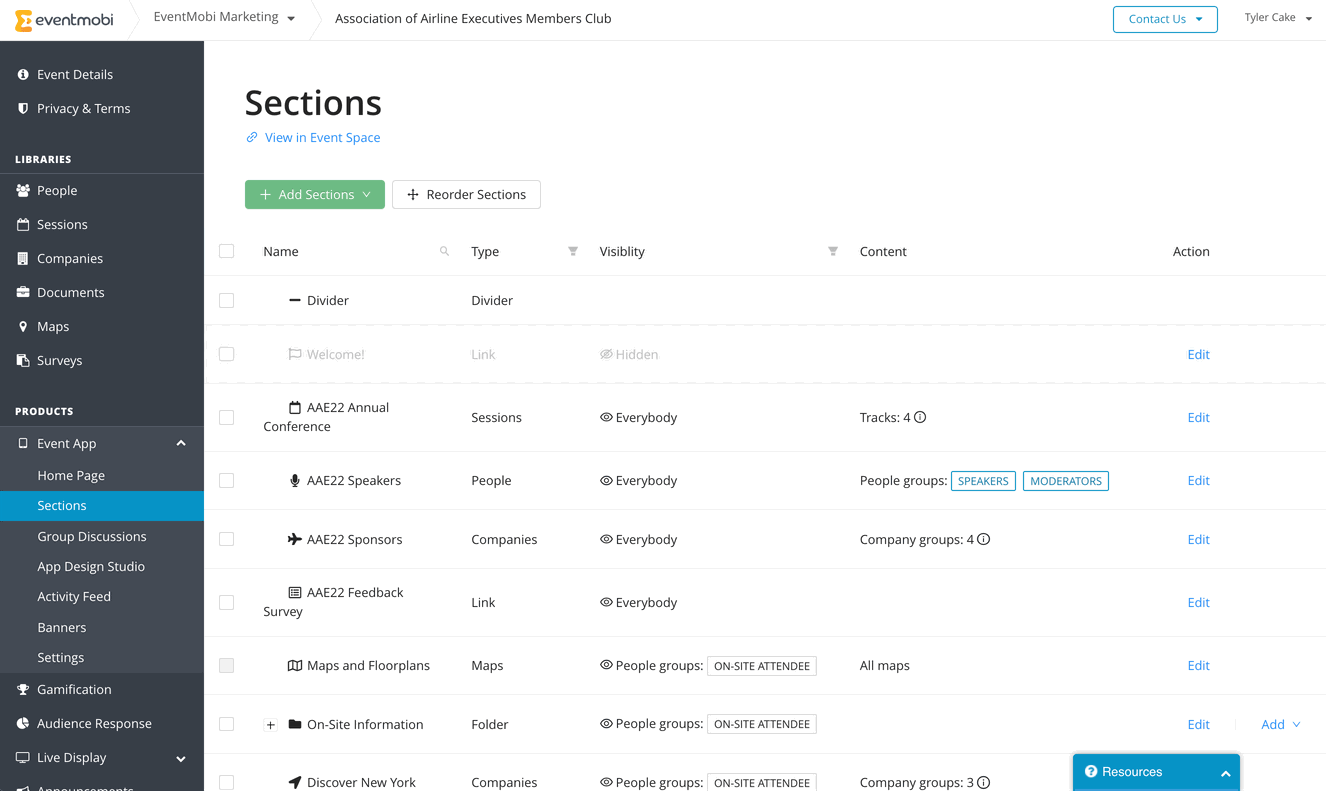Toggle the select-all checkbox in table header
The image size is (1326, 791).
(x=227, y=251)
